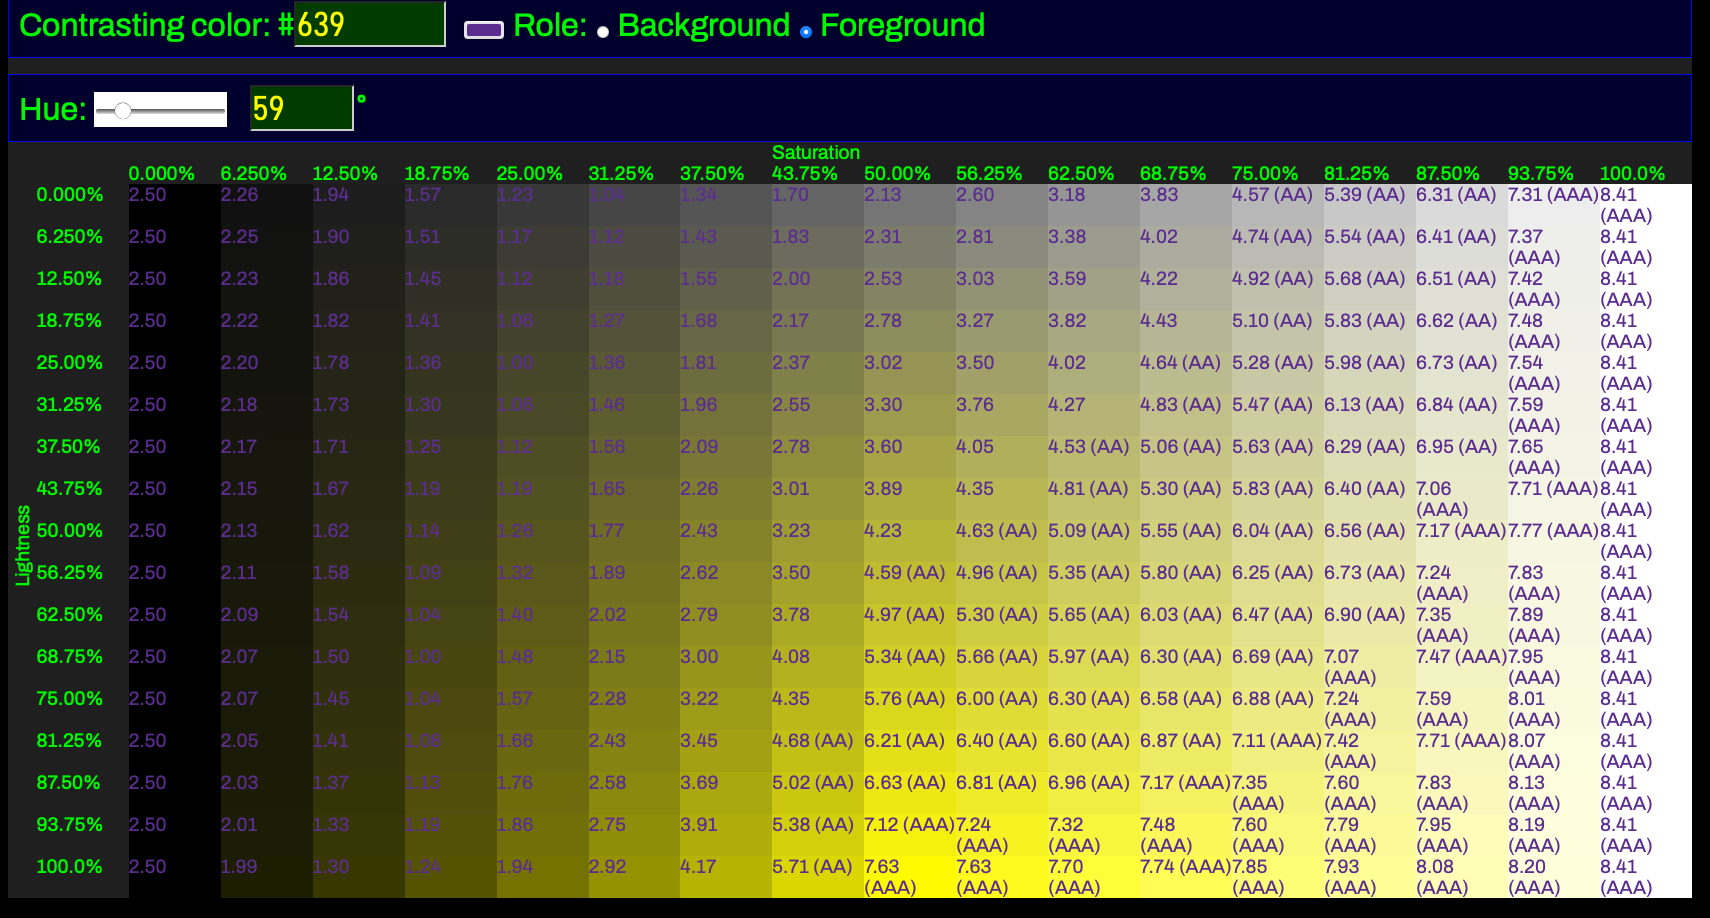Click the Hue degree value input box
The image size is (1710, 918).
300,108
